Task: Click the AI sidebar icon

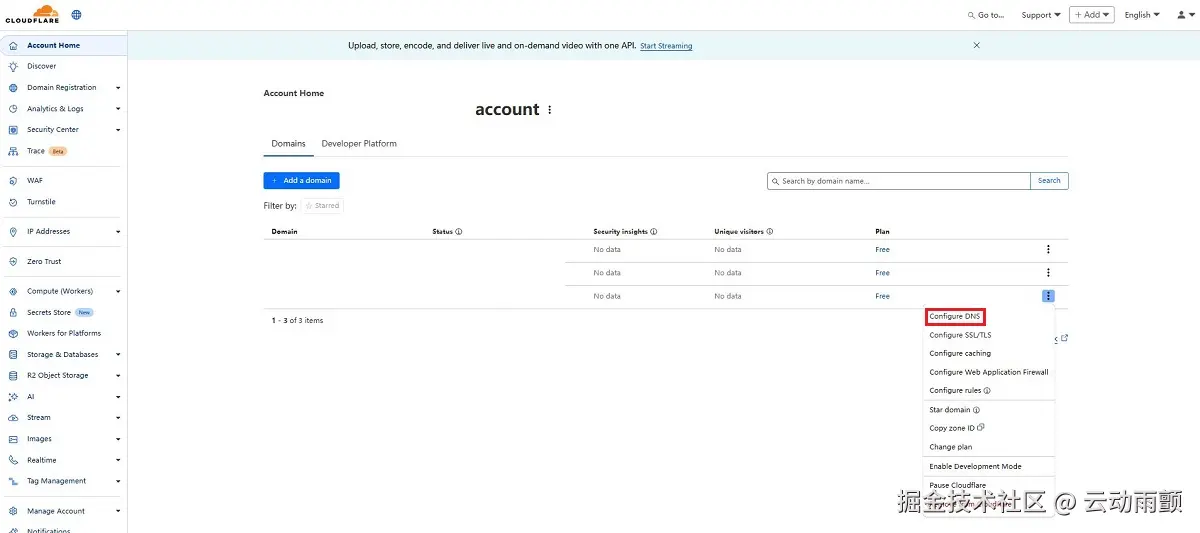Action: point(13,396)
